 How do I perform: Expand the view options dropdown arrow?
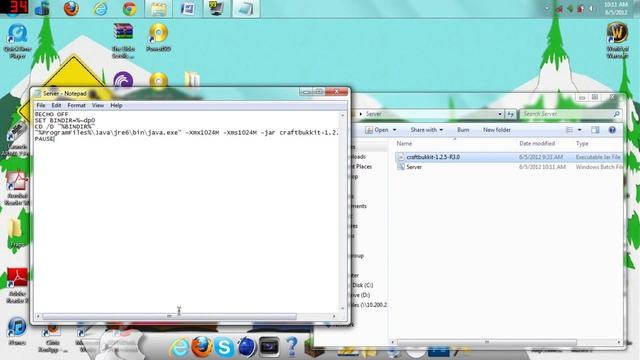(580, 130)
